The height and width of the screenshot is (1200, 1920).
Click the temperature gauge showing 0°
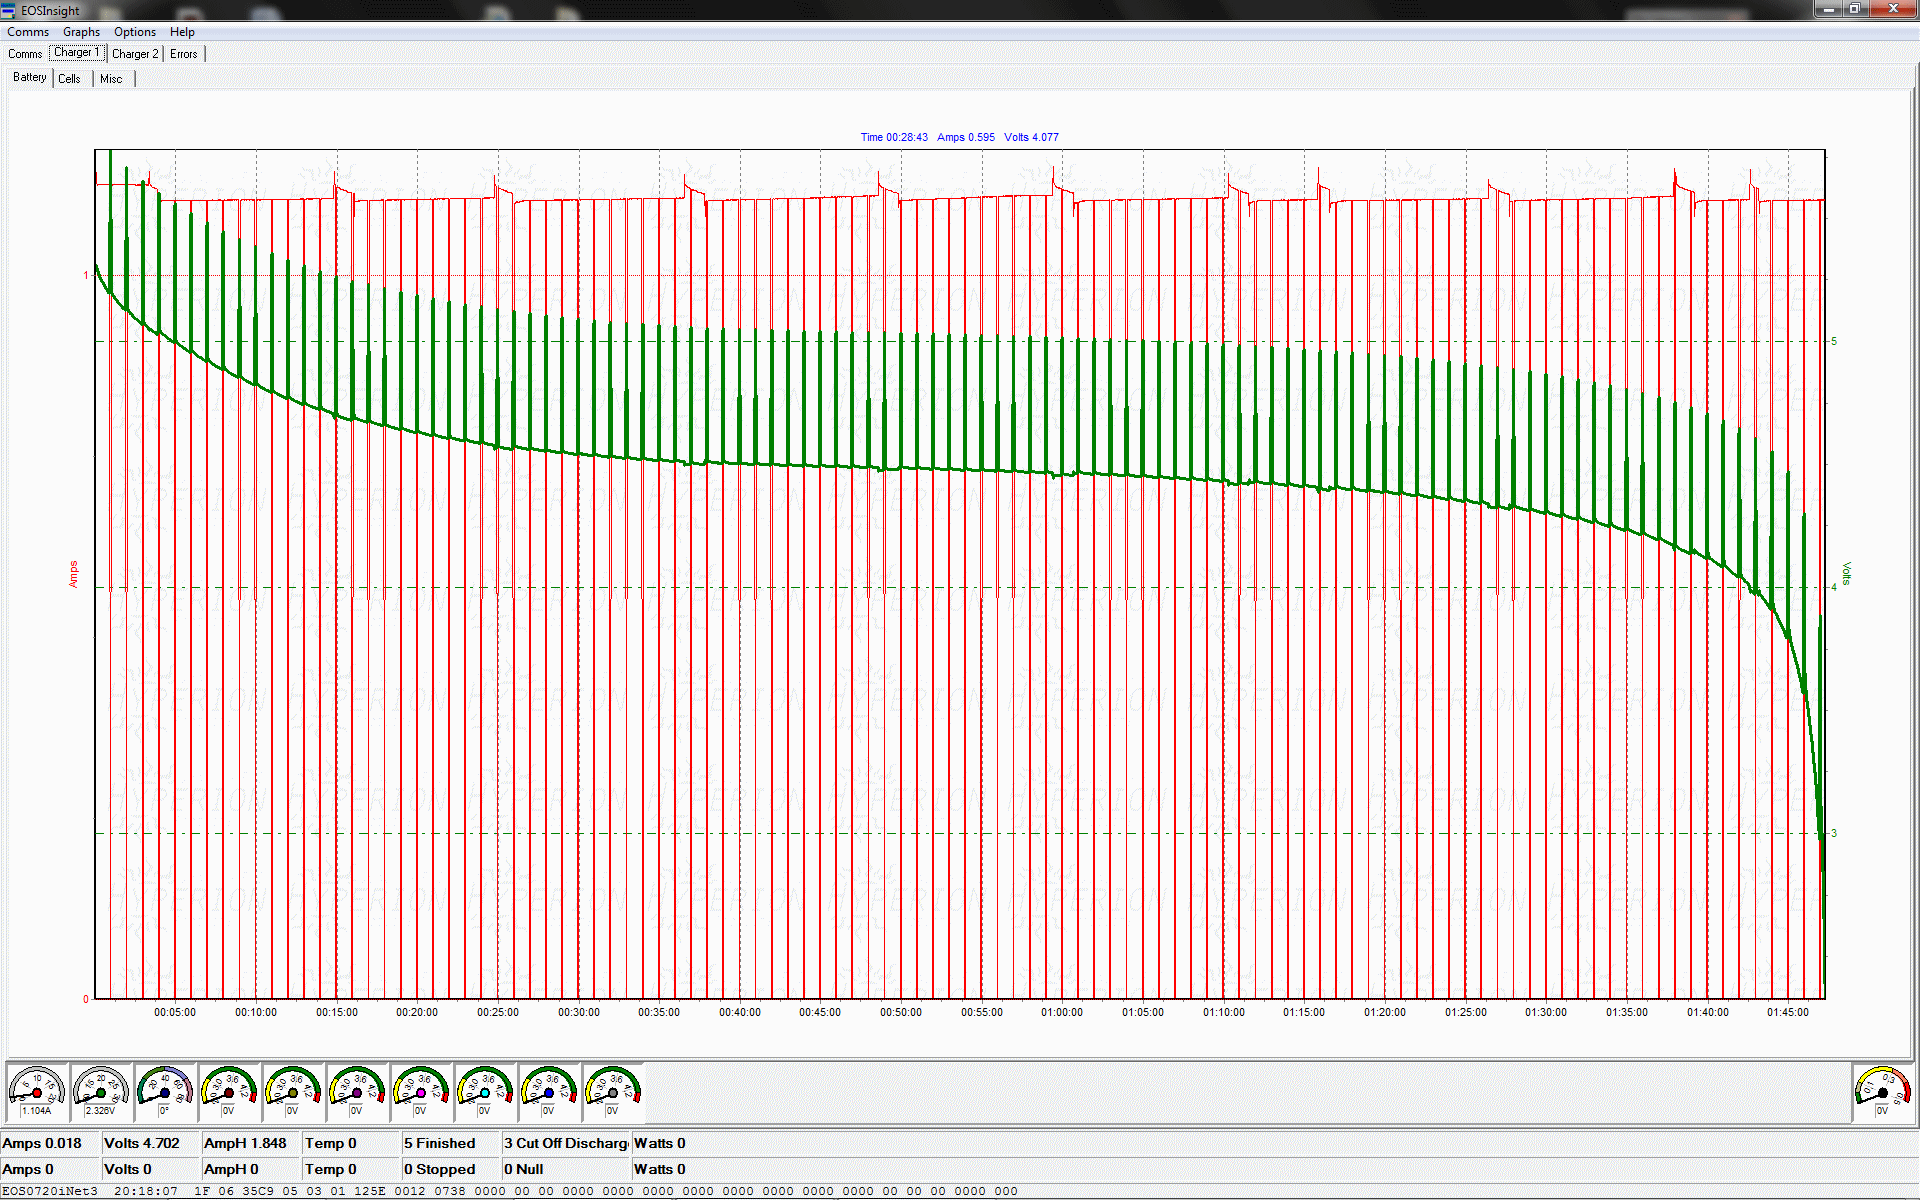tap(165, 1091)
